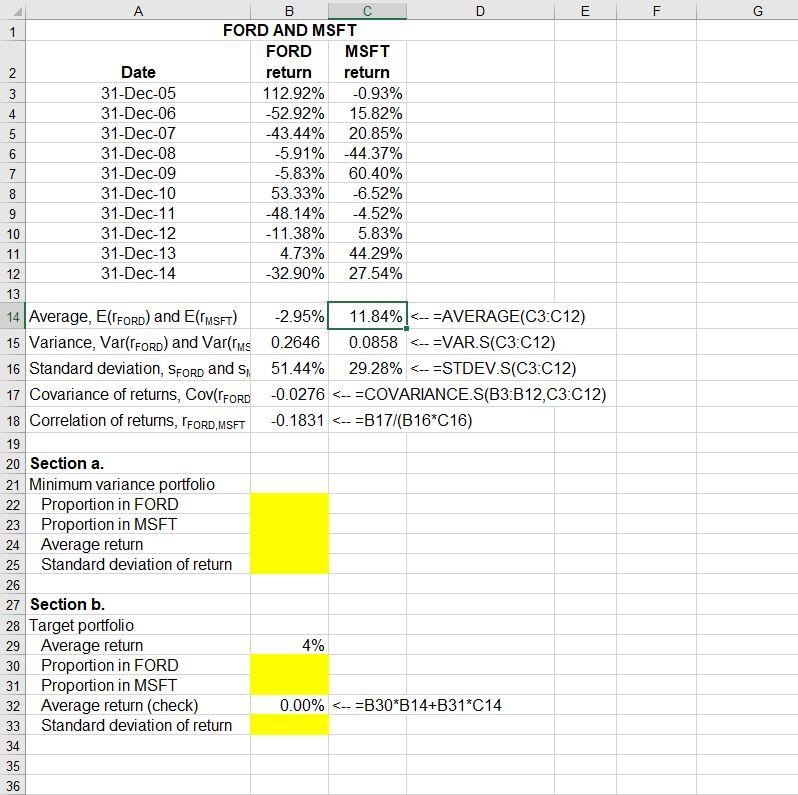Select yellow cell in row 33 Standard deviation
The height and width of the screenshot is (795, 798).
click(x=289, y=725)
